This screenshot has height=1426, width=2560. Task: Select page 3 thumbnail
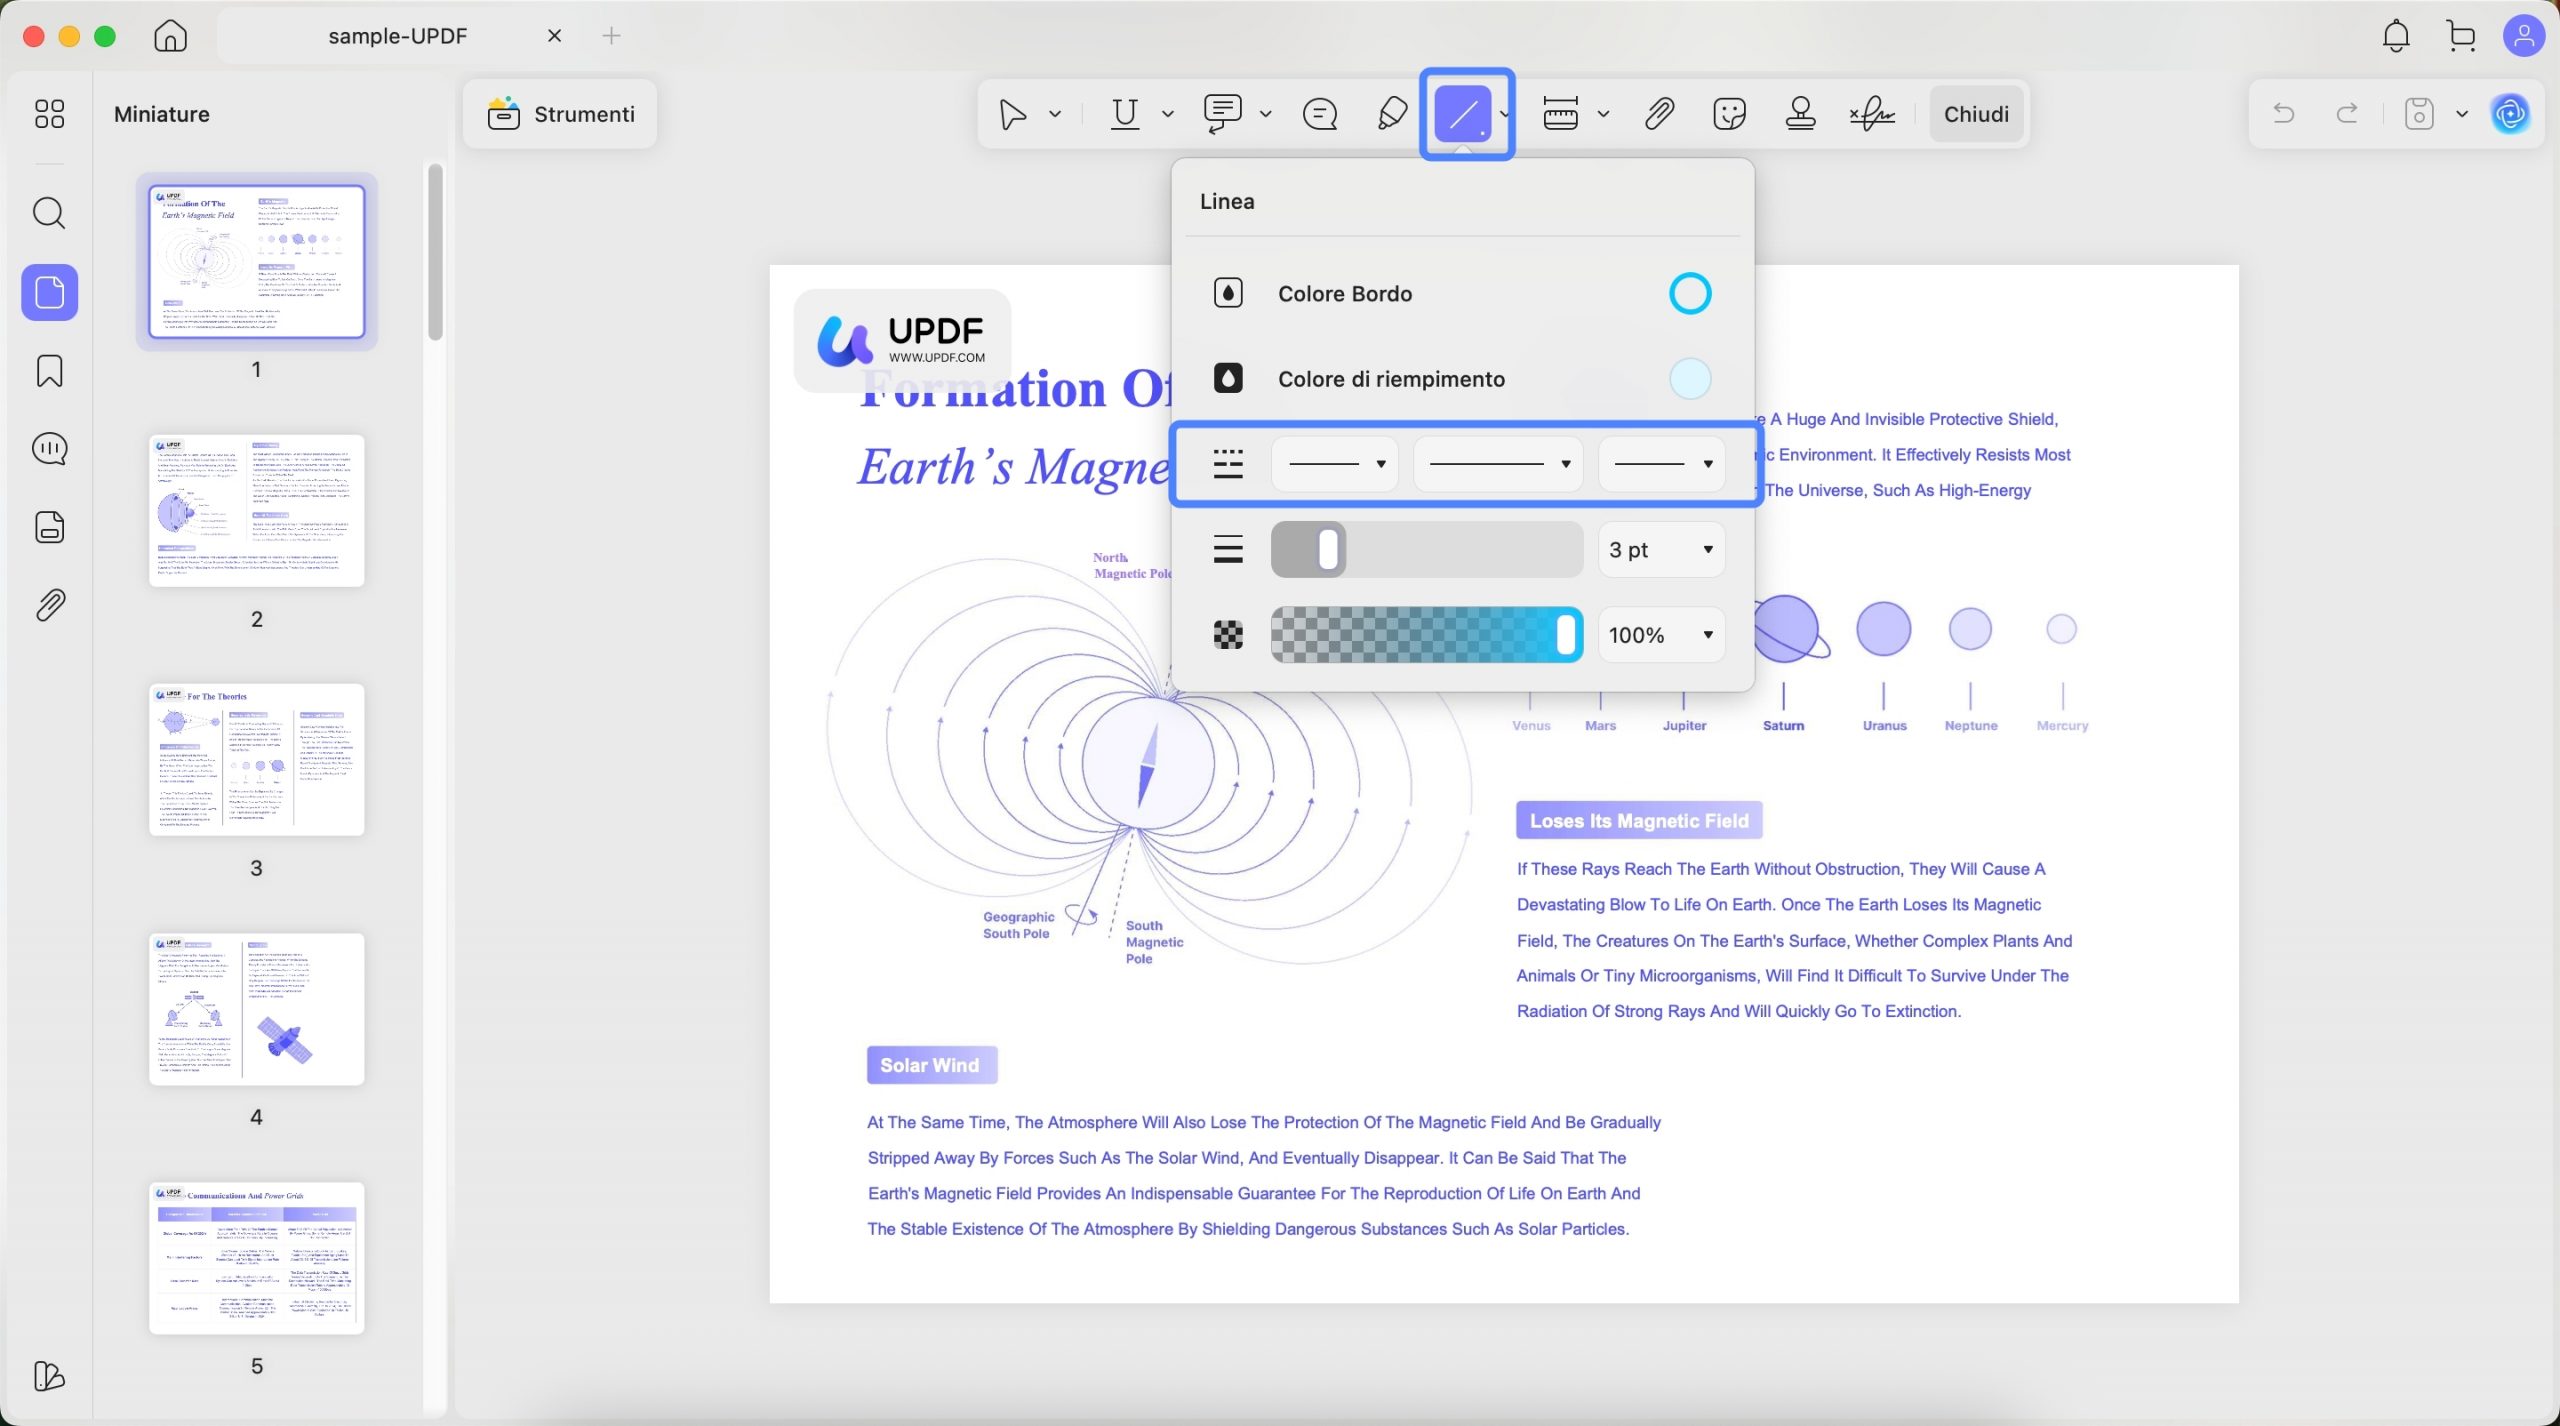click(x=257, y=760)
